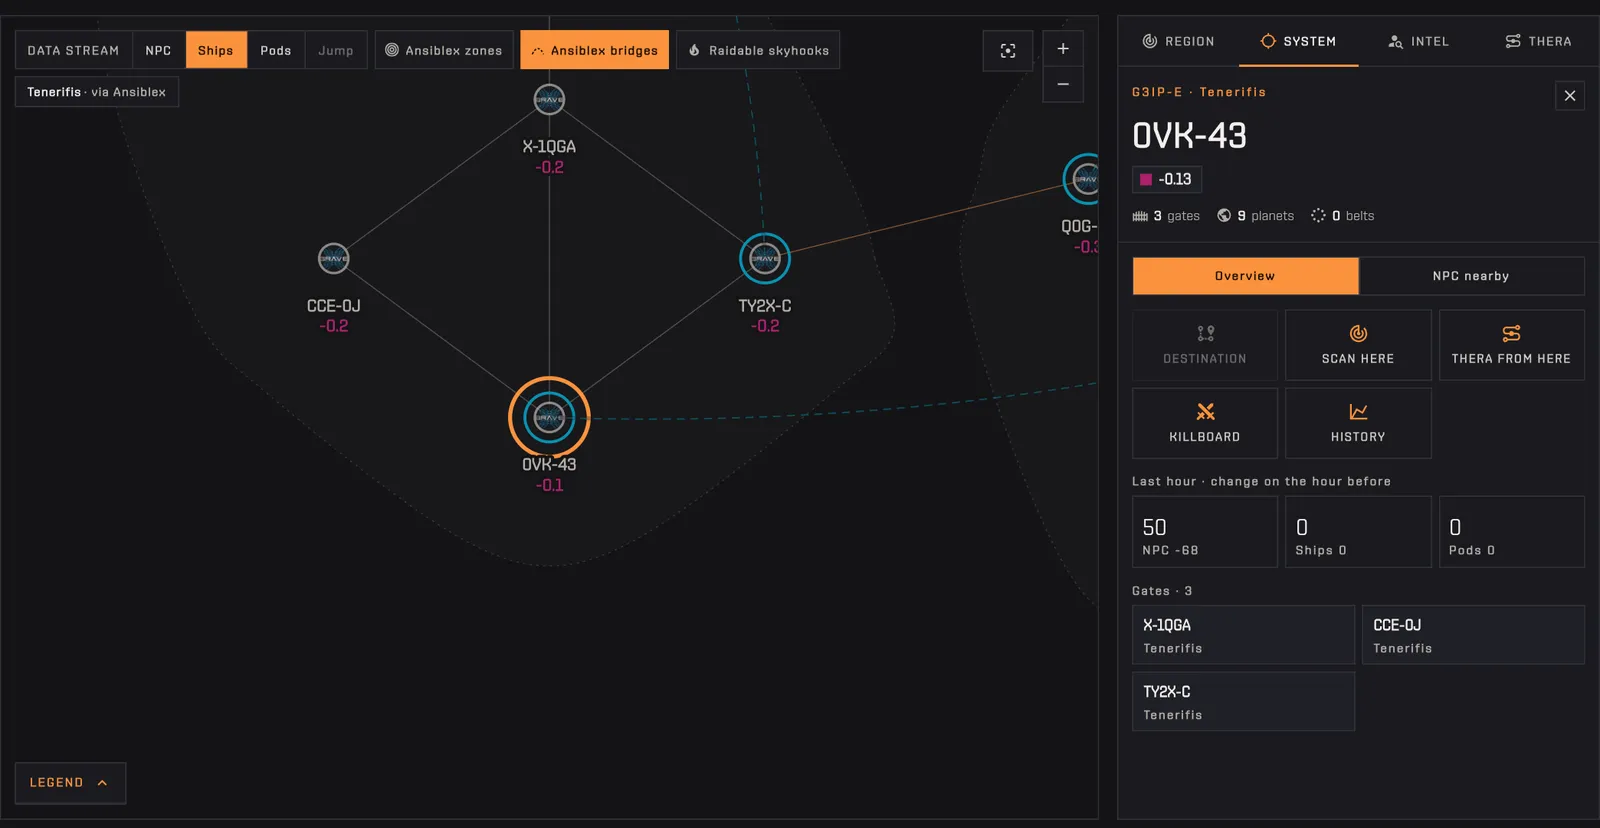
Task: Click the -0.13 security status swatch
Action: pyautogui.click(x=1146, y=180)
